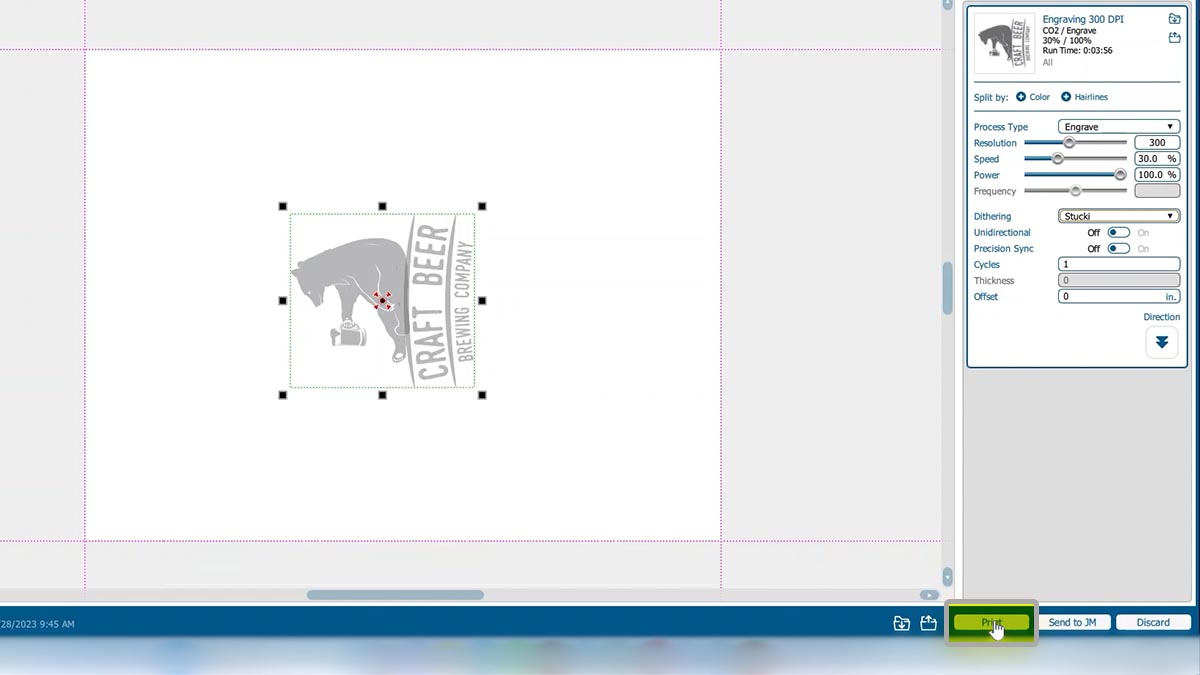Click the save job to library icon
The height and width of the screenshot is (675, 1200).
pos(1174,18)
